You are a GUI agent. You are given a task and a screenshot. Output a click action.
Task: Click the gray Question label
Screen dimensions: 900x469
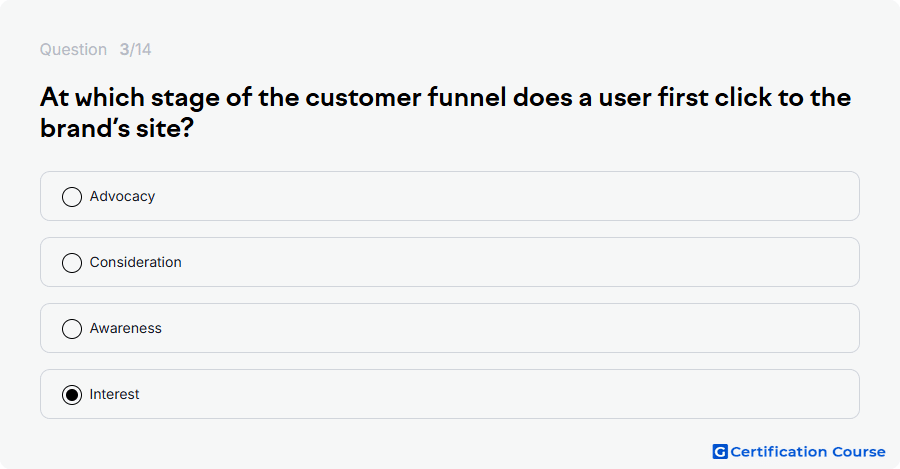pyautogui.click(x=73, y=50)
